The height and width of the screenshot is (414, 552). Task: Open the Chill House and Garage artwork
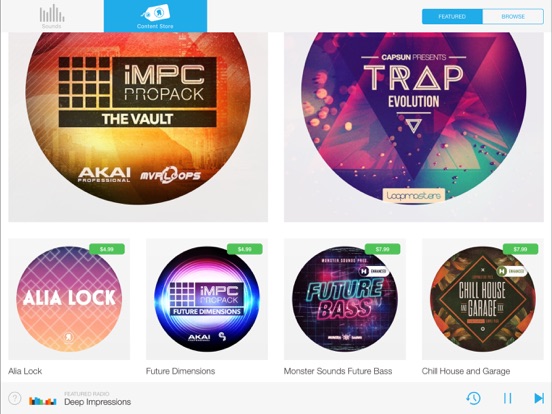483,299
